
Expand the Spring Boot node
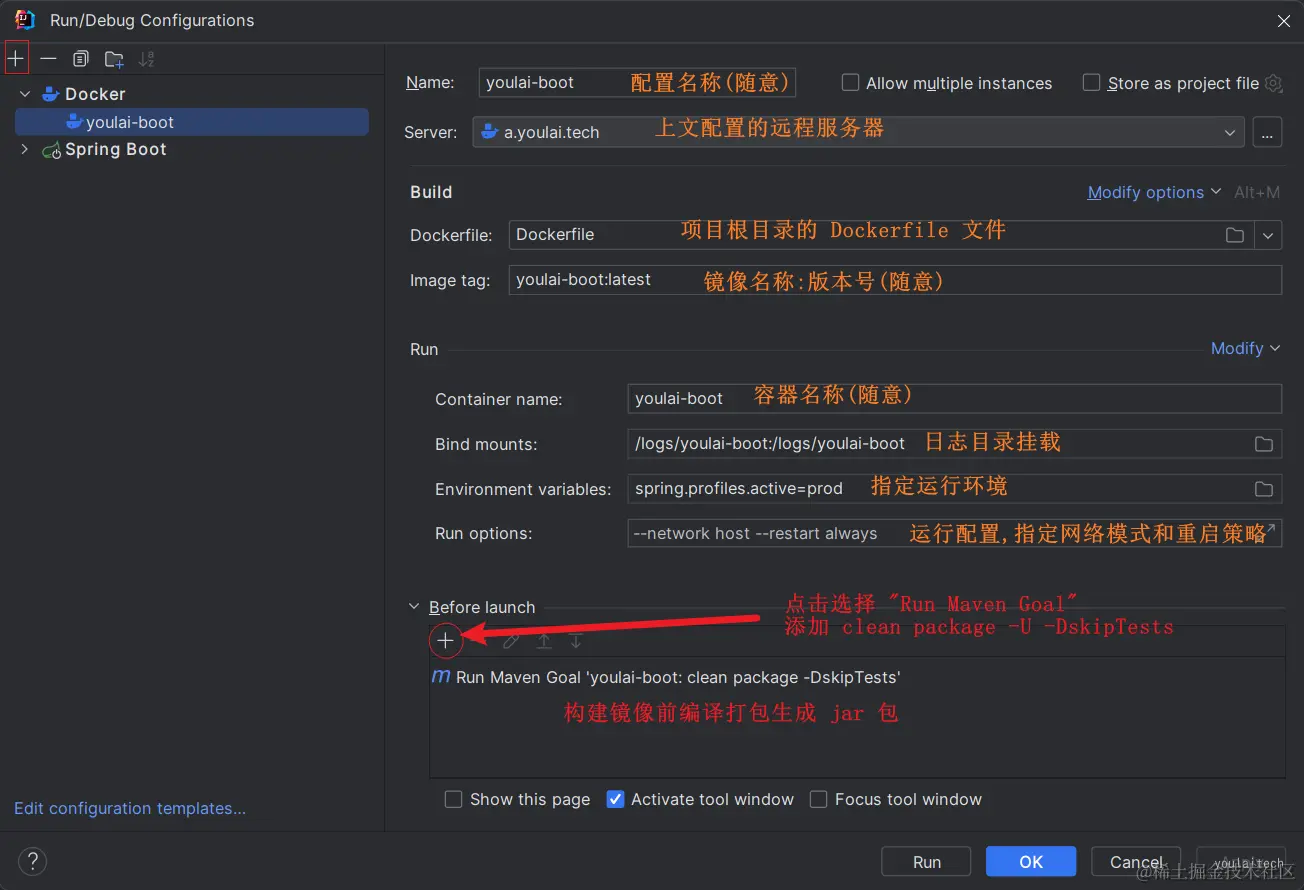24,149
